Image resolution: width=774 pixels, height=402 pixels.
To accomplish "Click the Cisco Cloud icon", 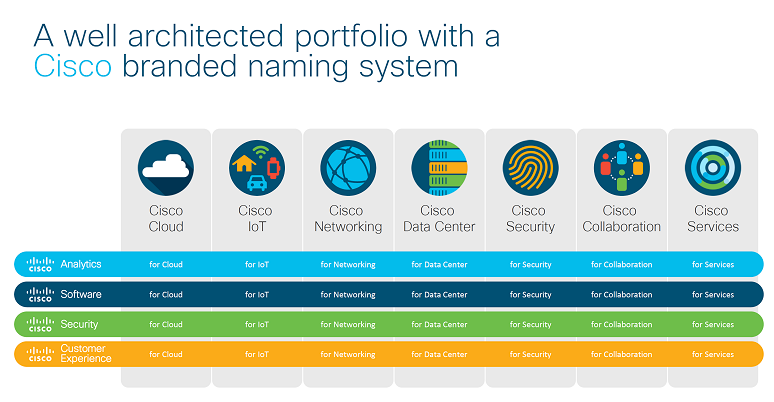I will coord(166,168).
